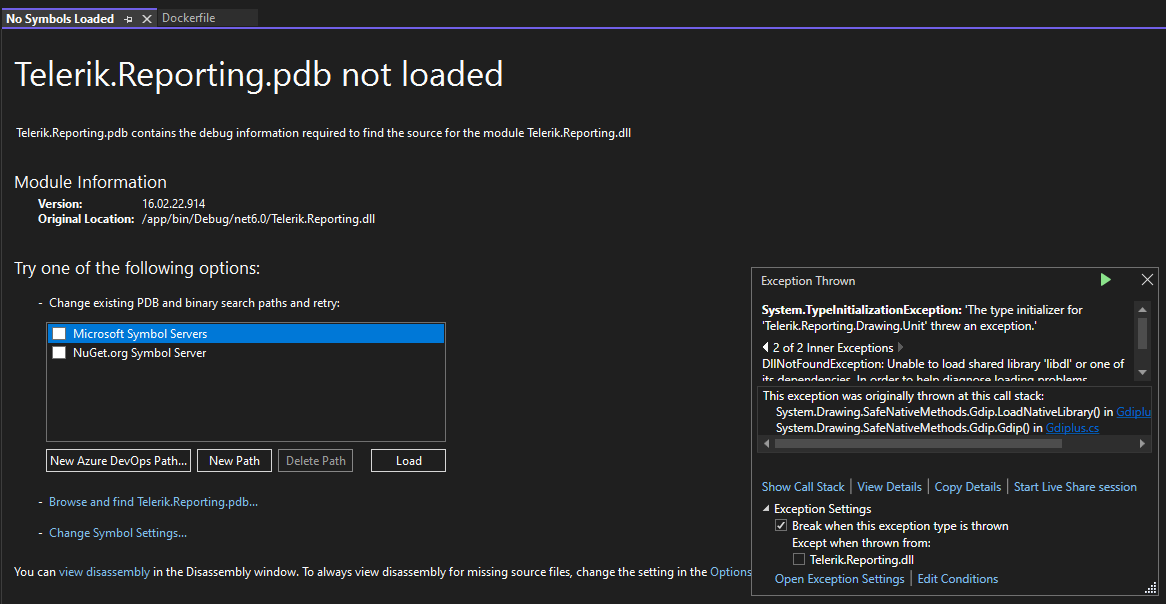Click Show Call Stack link

[x=803, y=486]
